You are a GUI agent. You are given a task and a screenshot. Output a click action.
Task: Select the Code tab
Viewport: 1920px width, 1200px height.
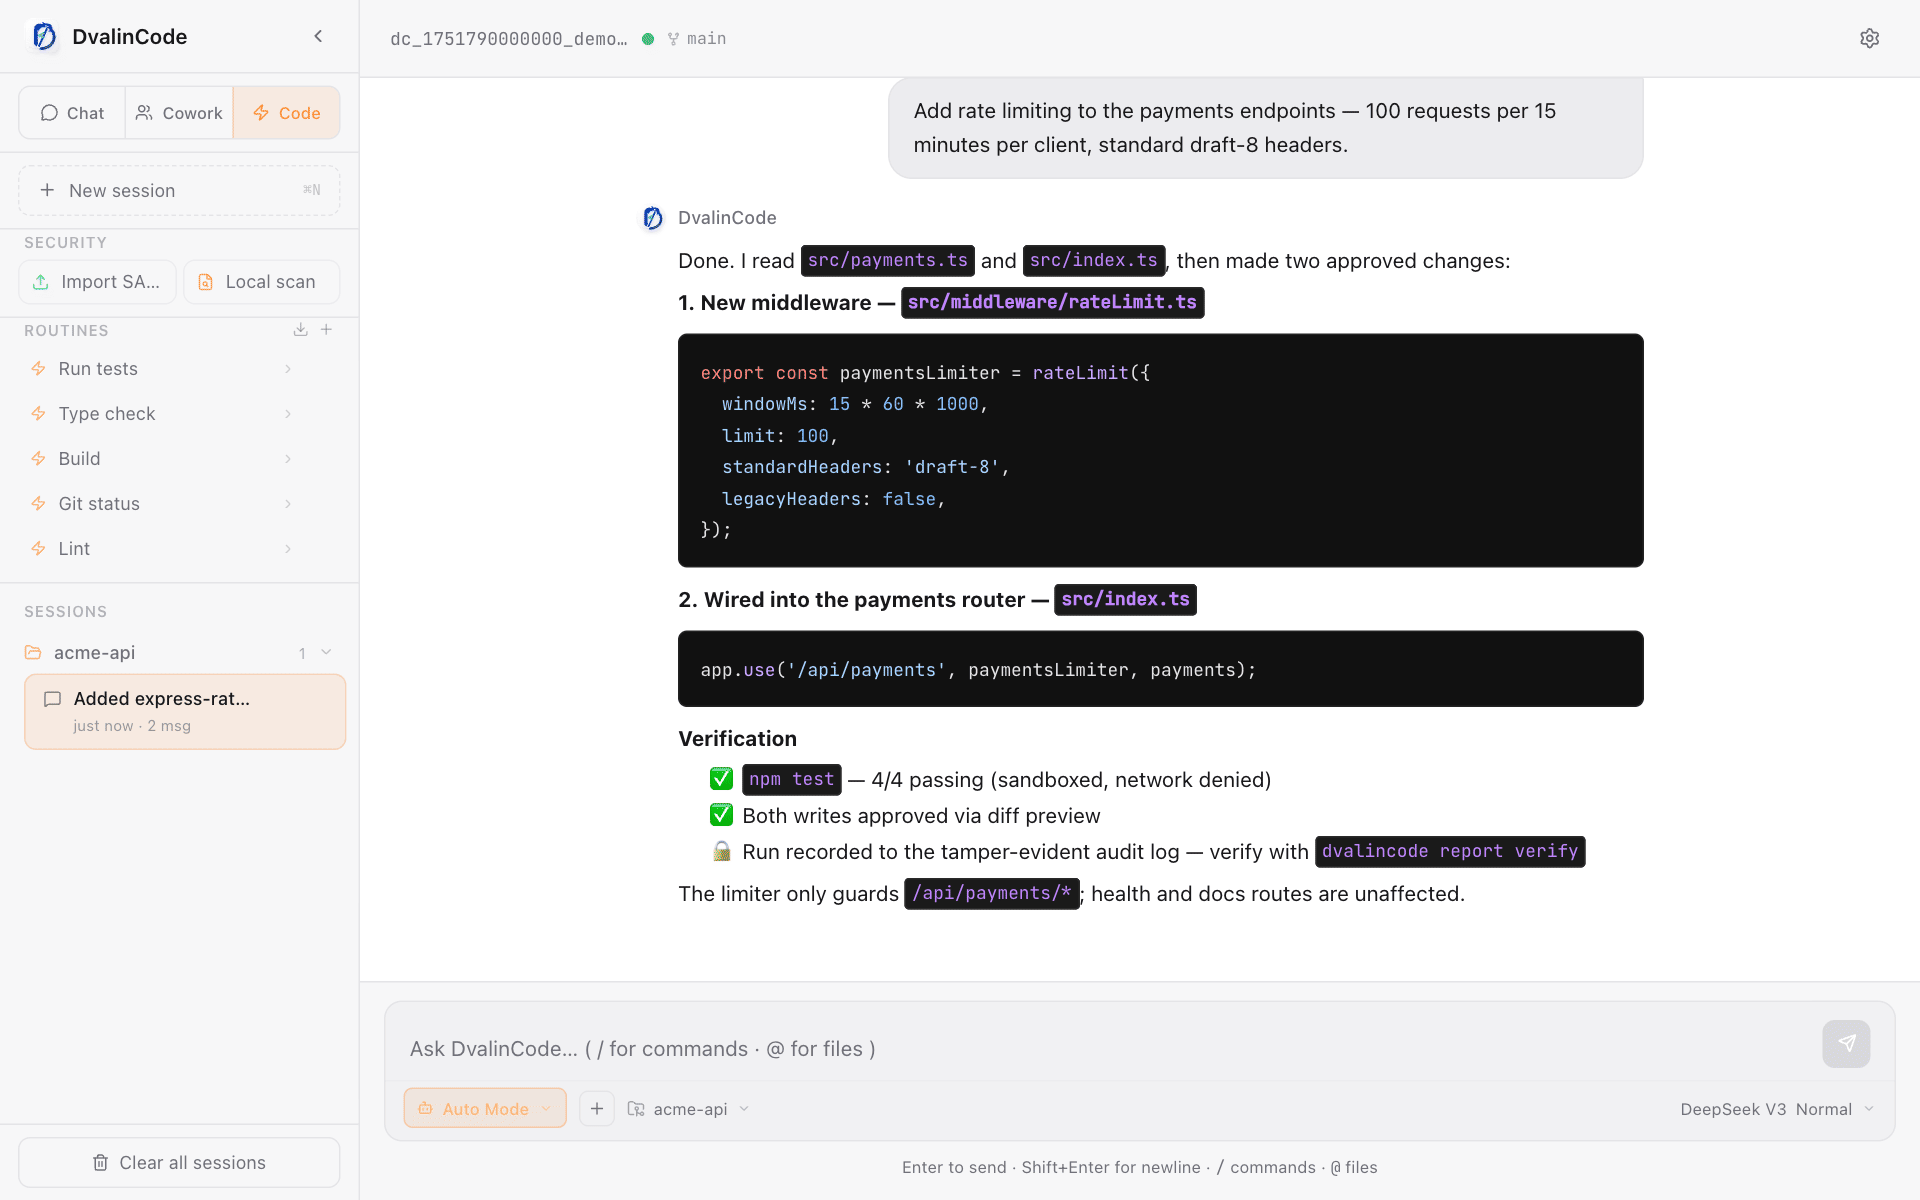click(x=286, y=113)
